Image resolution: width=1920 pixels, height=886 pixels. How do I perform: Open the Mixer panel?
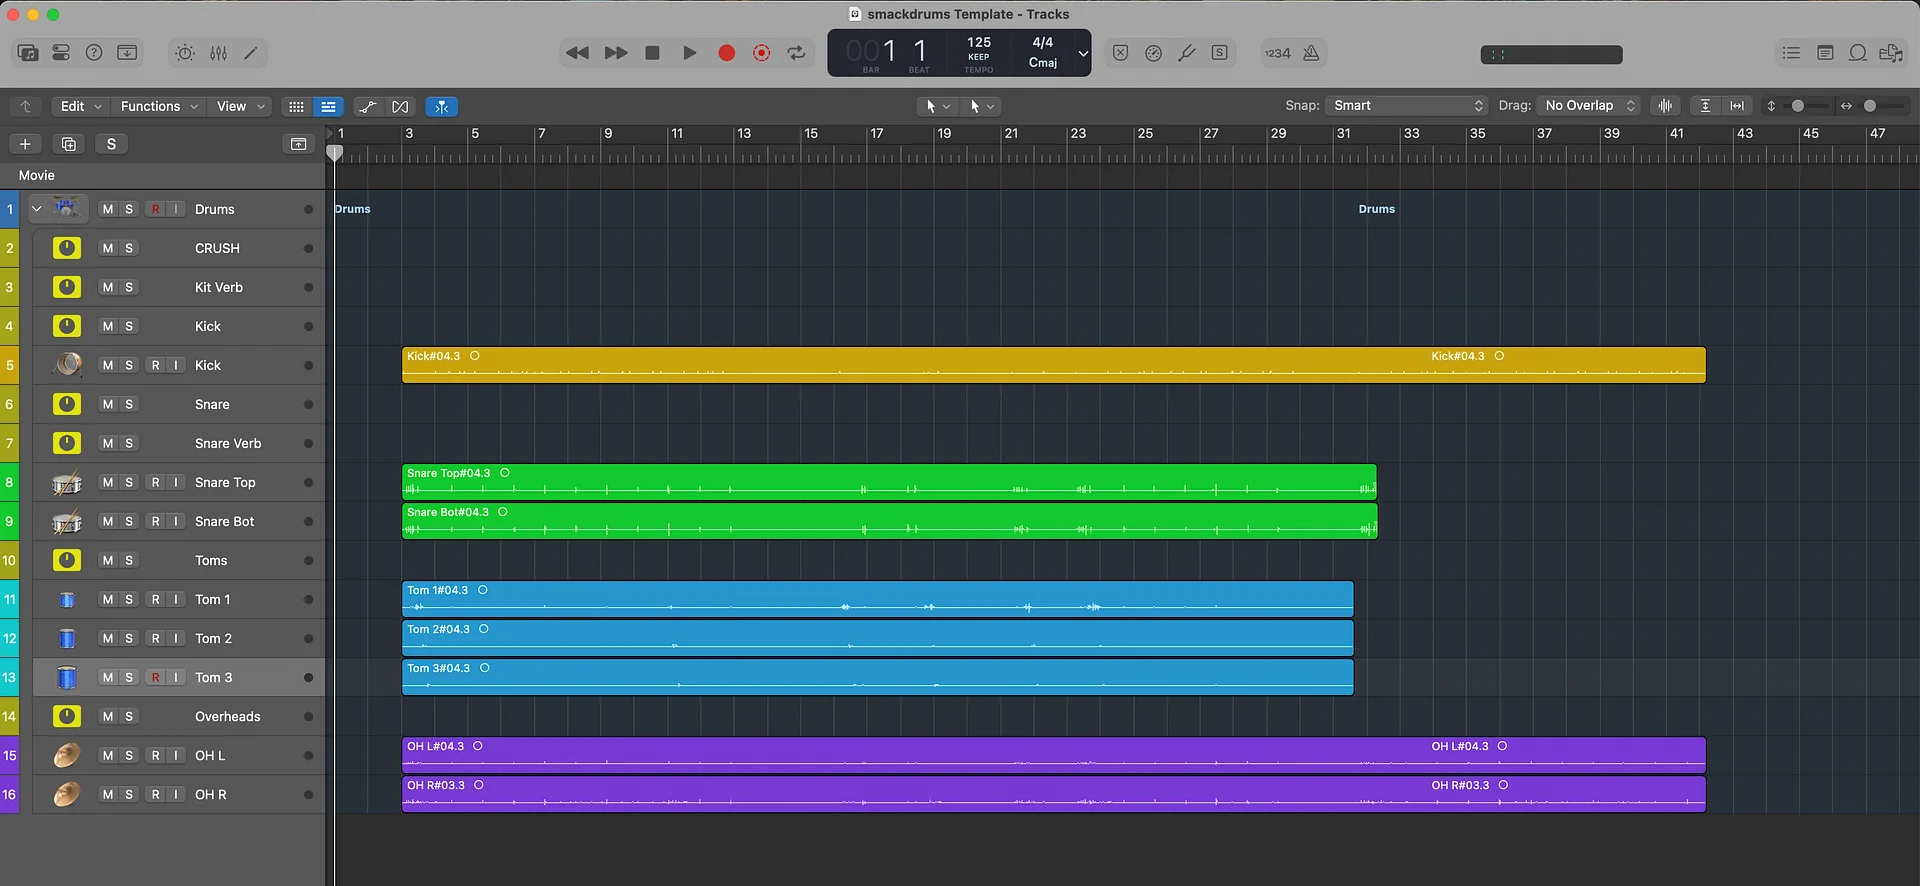coord(218,53)
